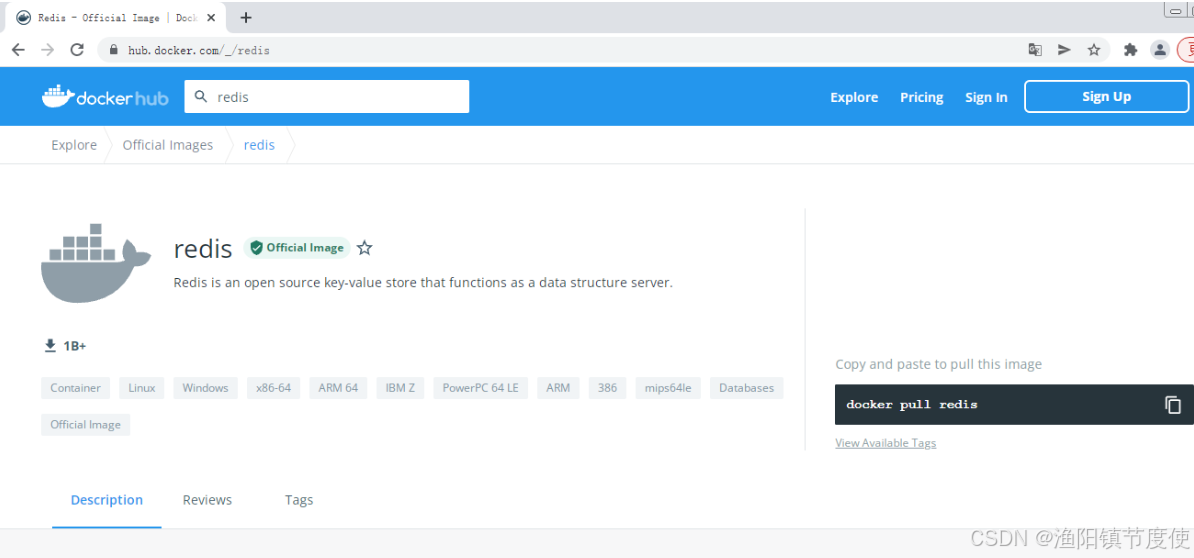Switch to the Tags tab
The width and height of the screenshot is (1194, 558).
[298, 500]
